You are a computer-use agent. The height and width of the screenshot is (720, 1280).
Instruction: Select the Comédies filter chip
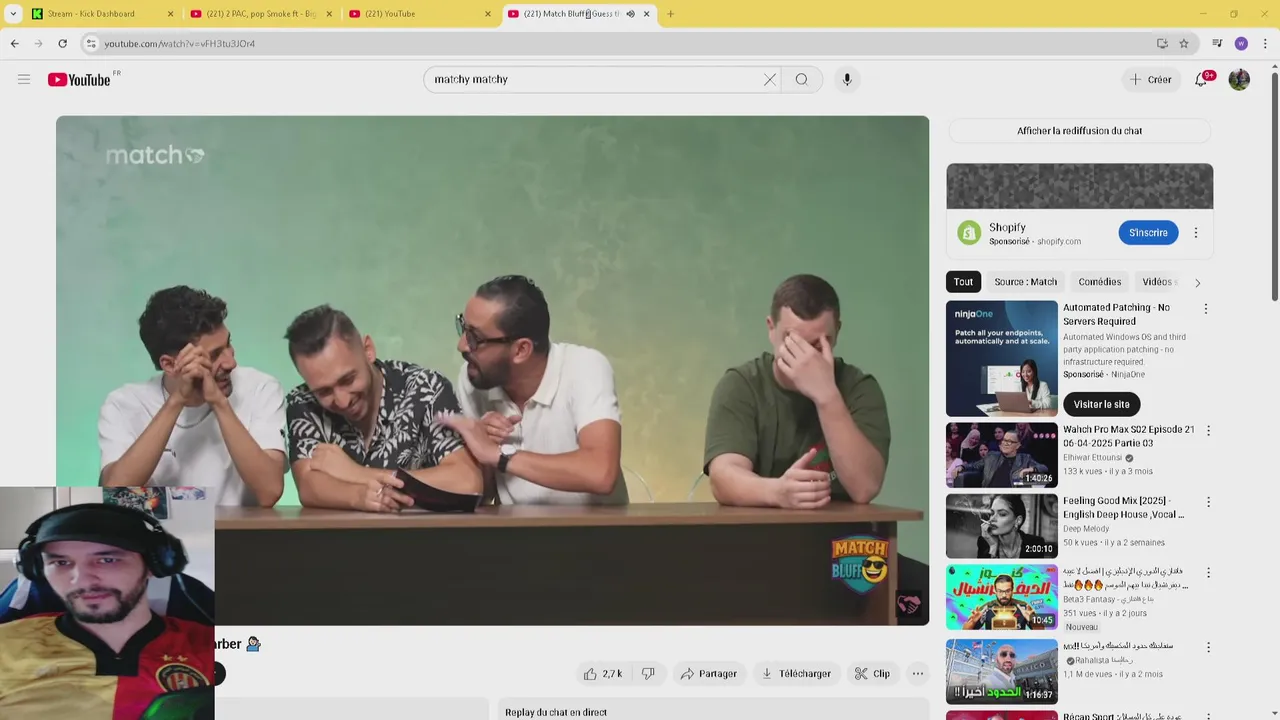coord(1100,282)
